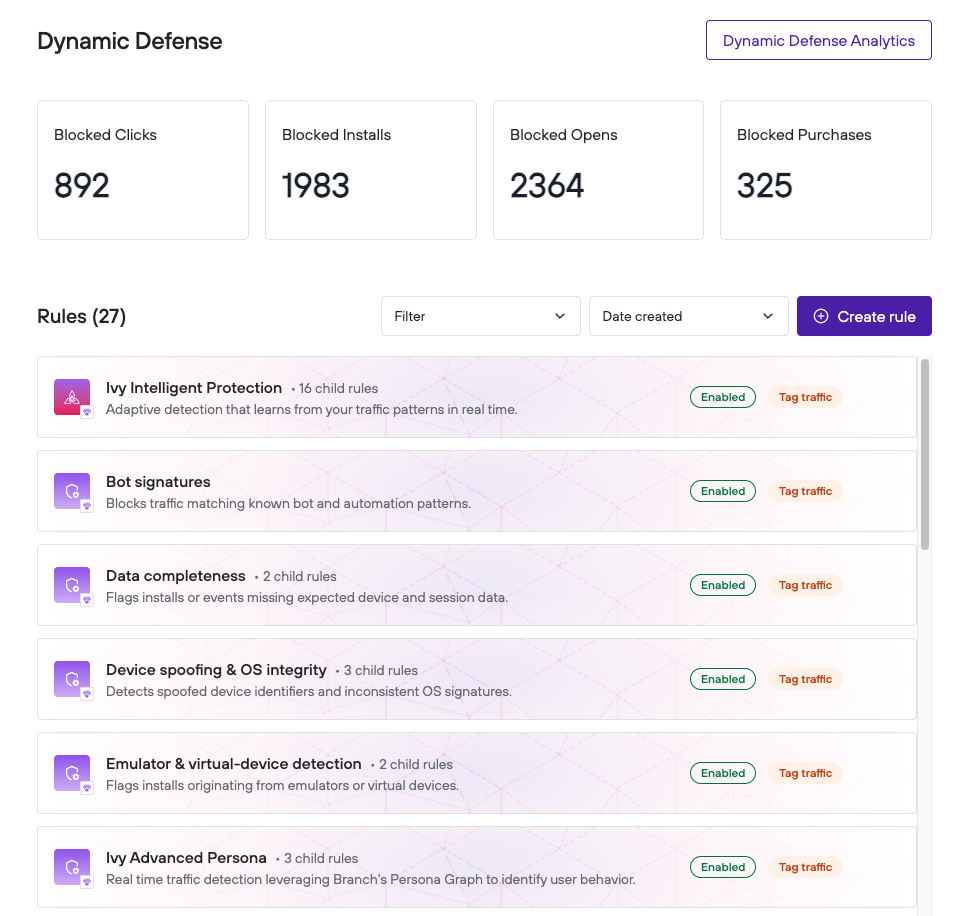Screen dimensions: 963x916
Task: Click Tag traffic on Ivy Intelligent Protection
Action: click(x=805, y=397)
